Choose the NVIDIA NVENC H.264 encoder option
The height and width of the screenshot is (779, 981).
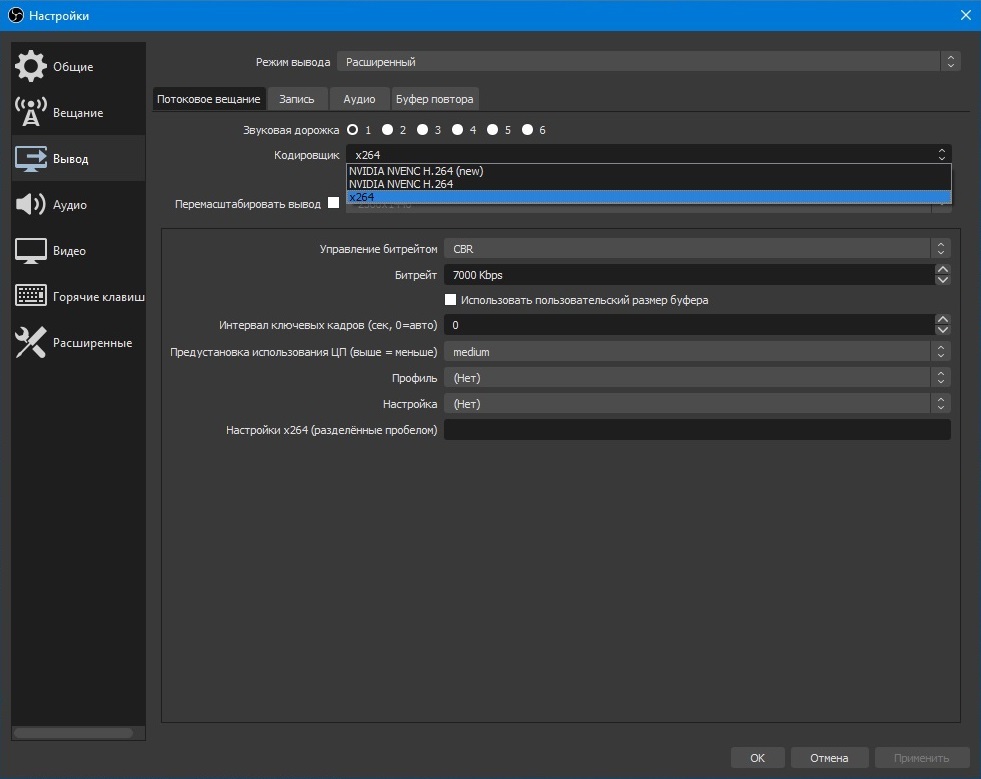coord(648,184)
